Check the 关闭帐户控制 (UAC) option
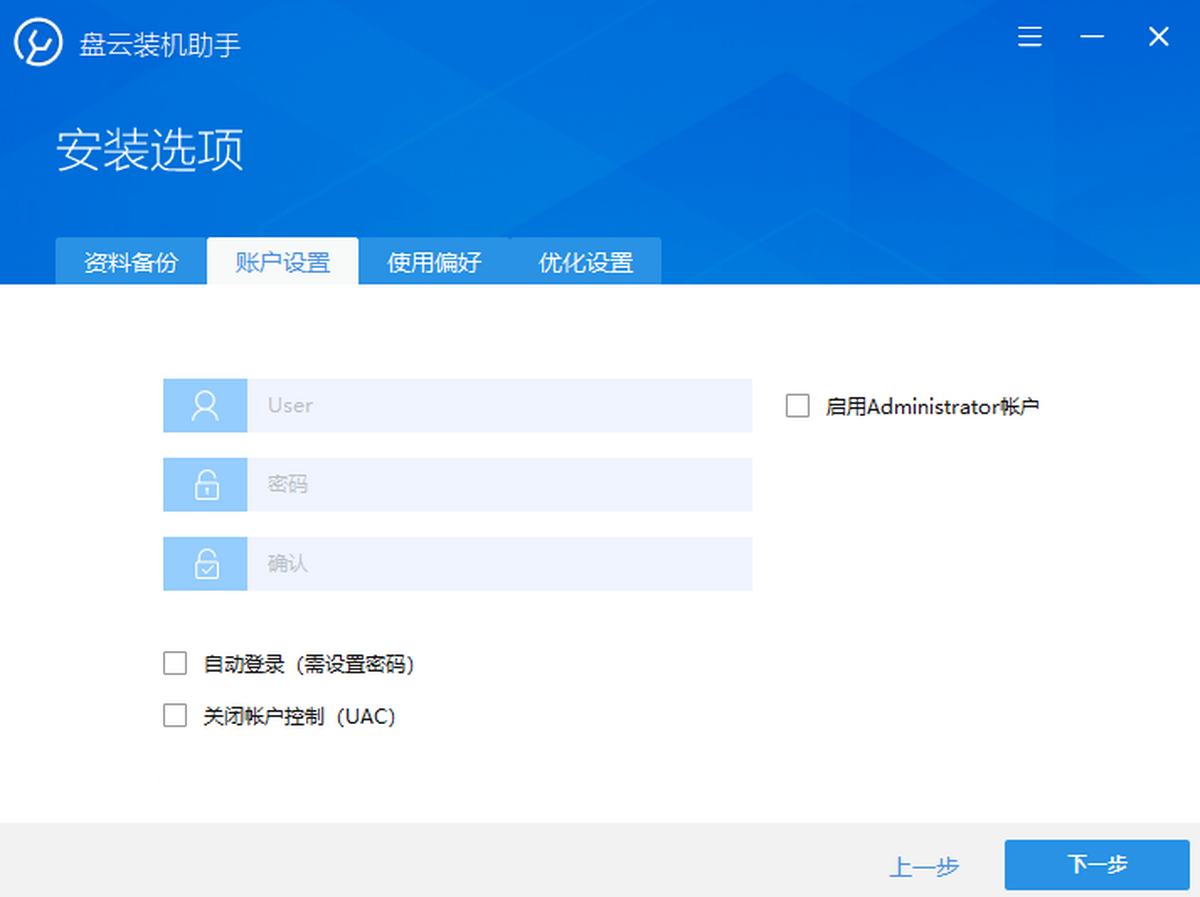Image resolution: width=1200 pixels, height=897 pixels. click(x=175, y=716)
